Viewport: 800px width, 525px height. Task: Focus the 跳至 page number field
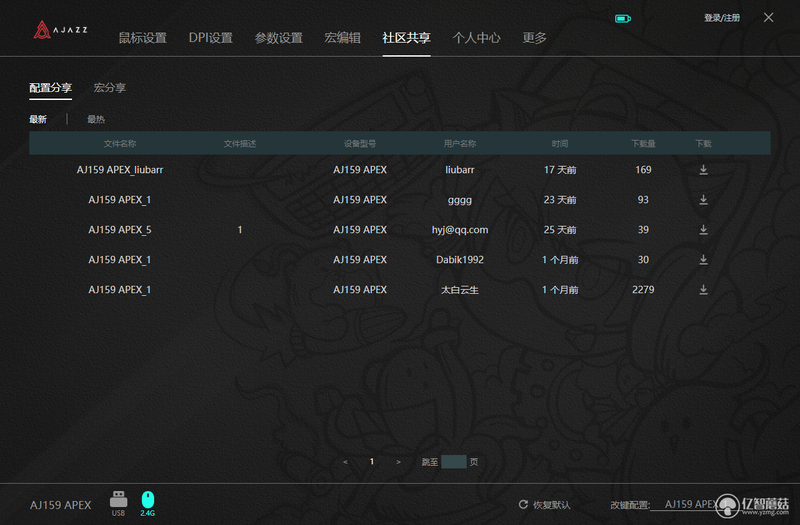point(454,462)
